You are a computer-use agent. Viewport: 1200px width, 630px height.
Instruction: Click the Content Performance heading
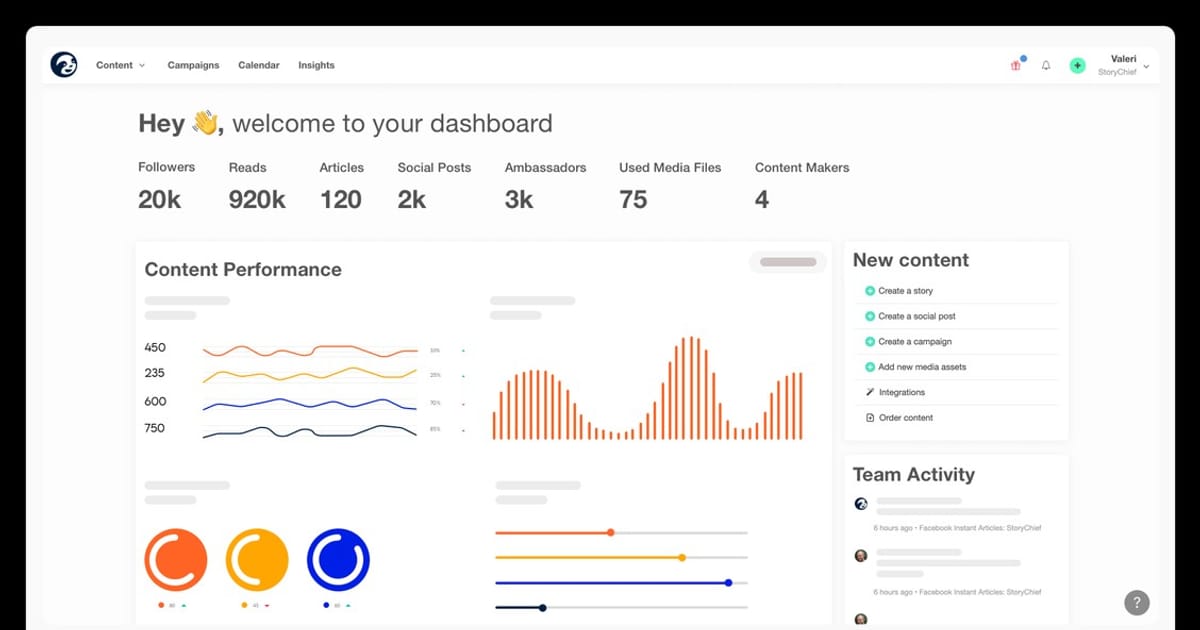pos(243,270)
